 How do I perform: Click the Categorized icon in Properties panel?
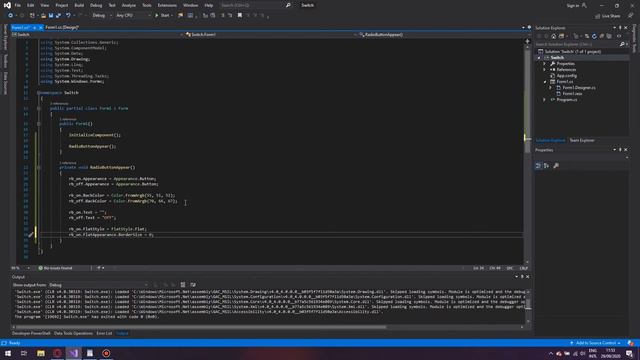[538, 166]
